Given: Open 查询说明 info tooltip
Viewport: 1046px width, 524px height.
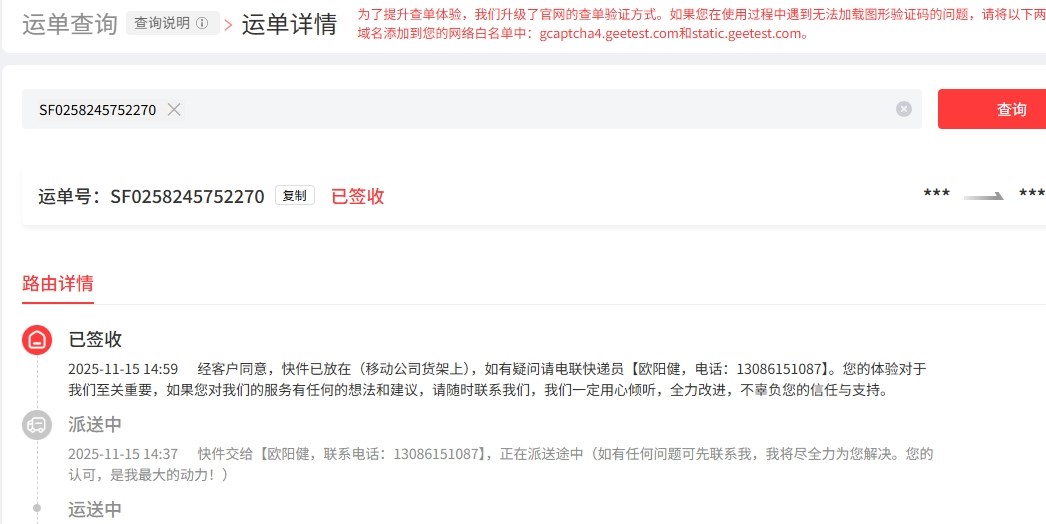Looking at the screenshot, I should coord(172,23).
